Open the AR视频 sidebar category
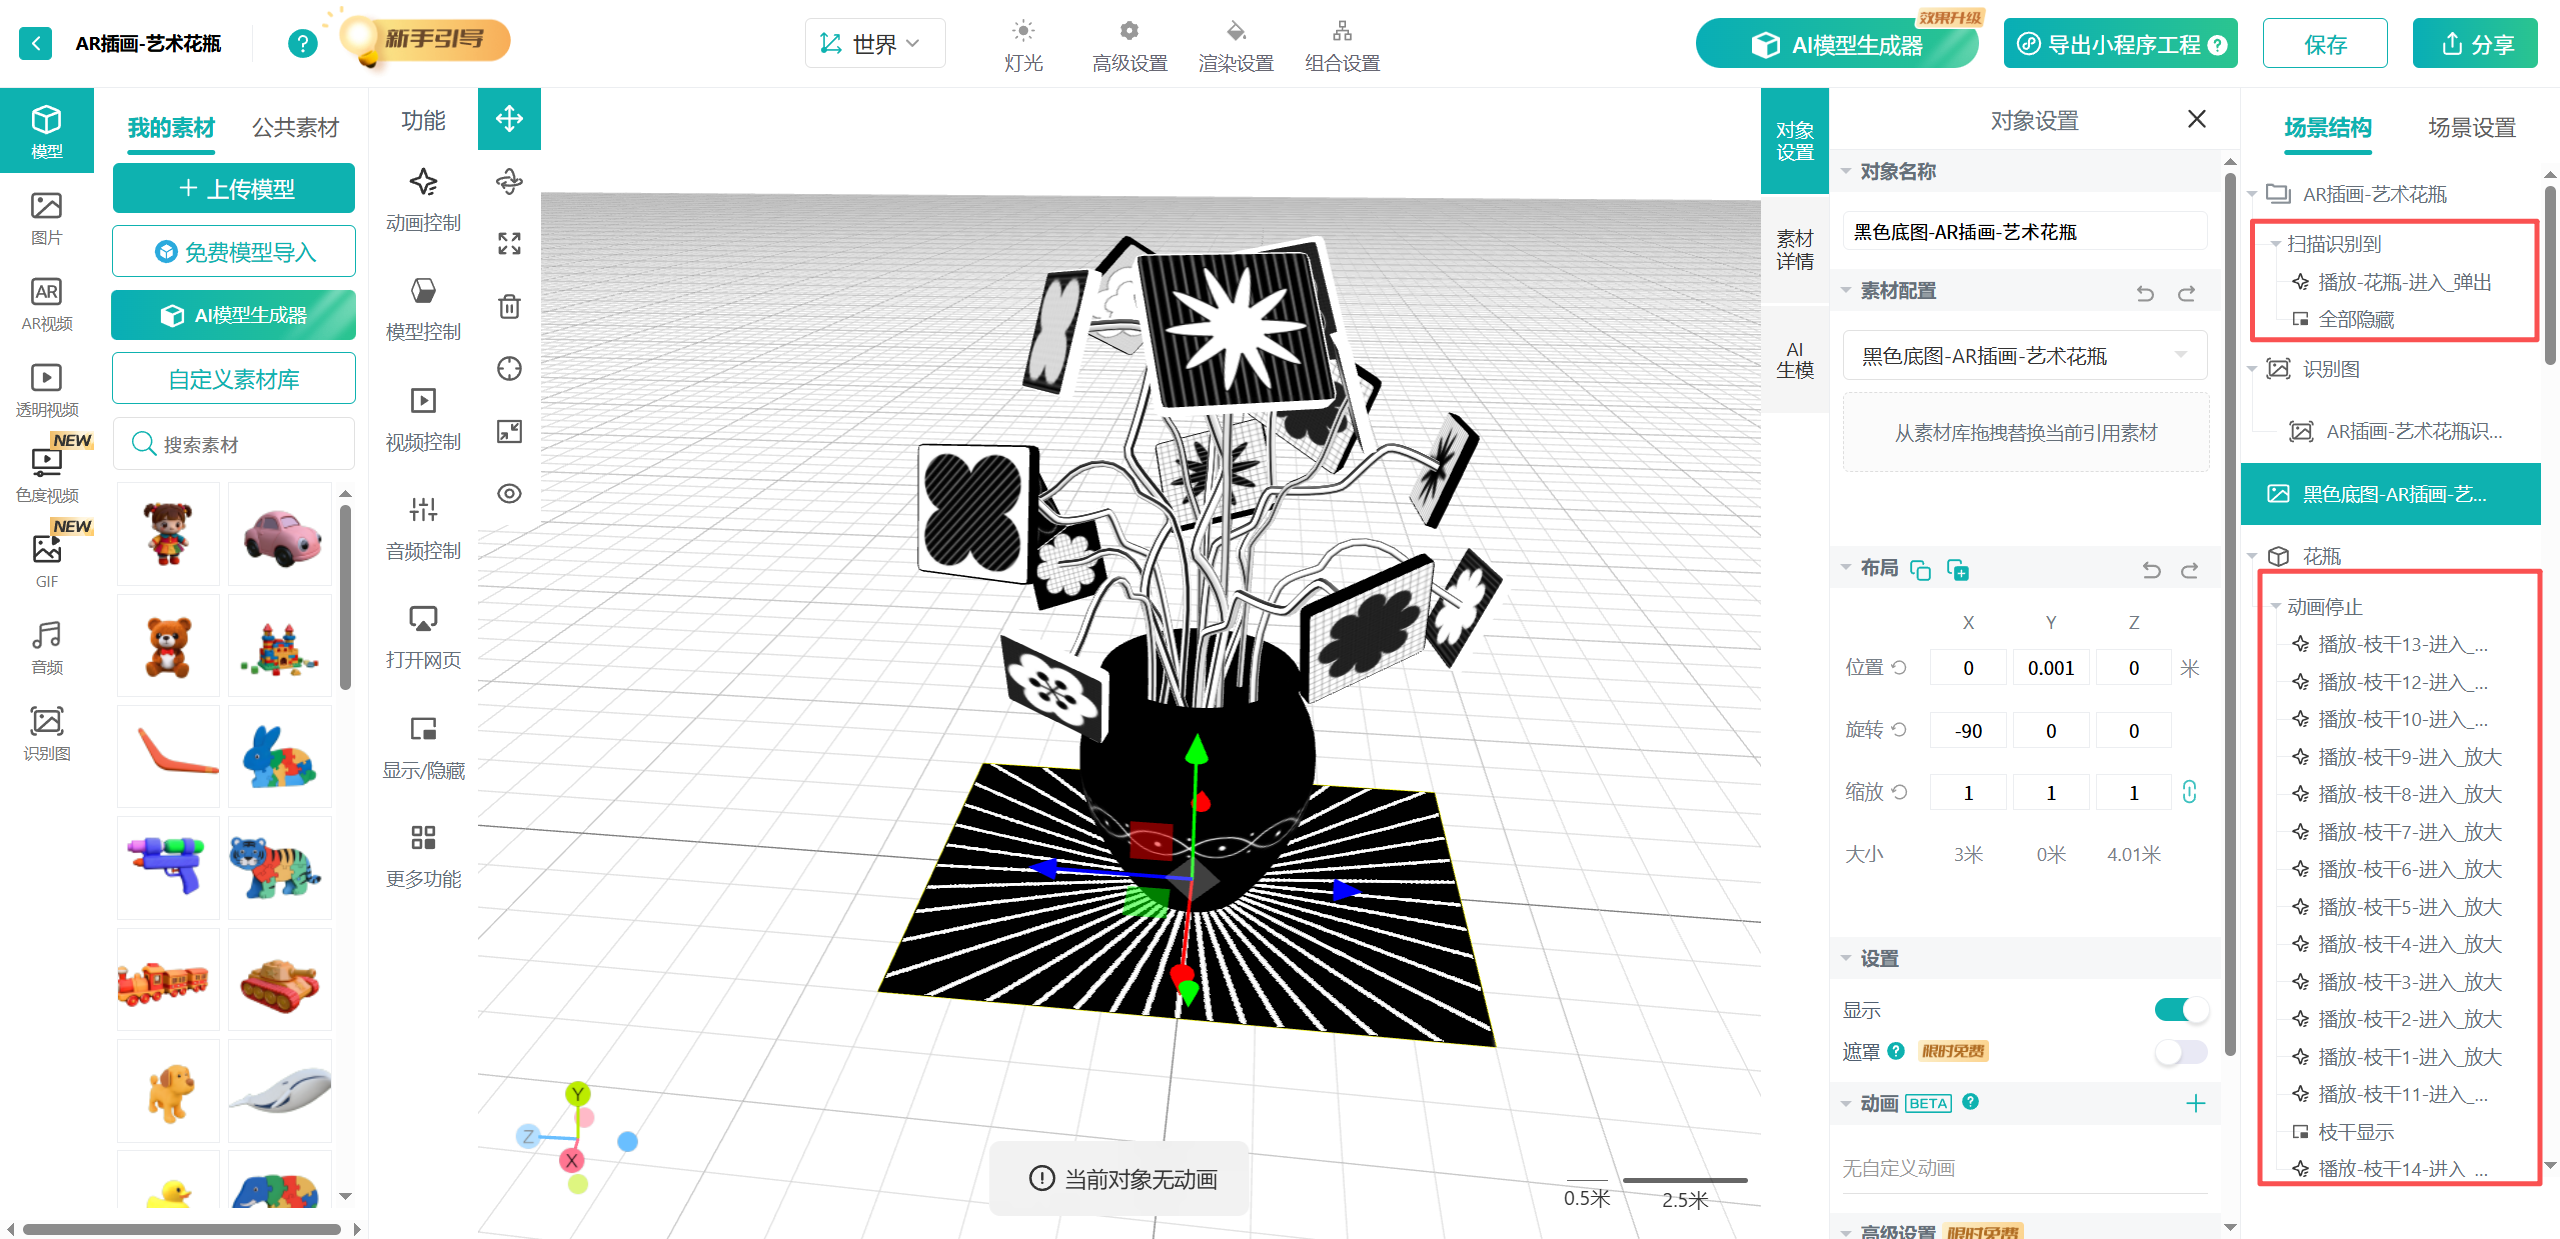The height and width of the screenshot is (1239, 2560). 46,303
